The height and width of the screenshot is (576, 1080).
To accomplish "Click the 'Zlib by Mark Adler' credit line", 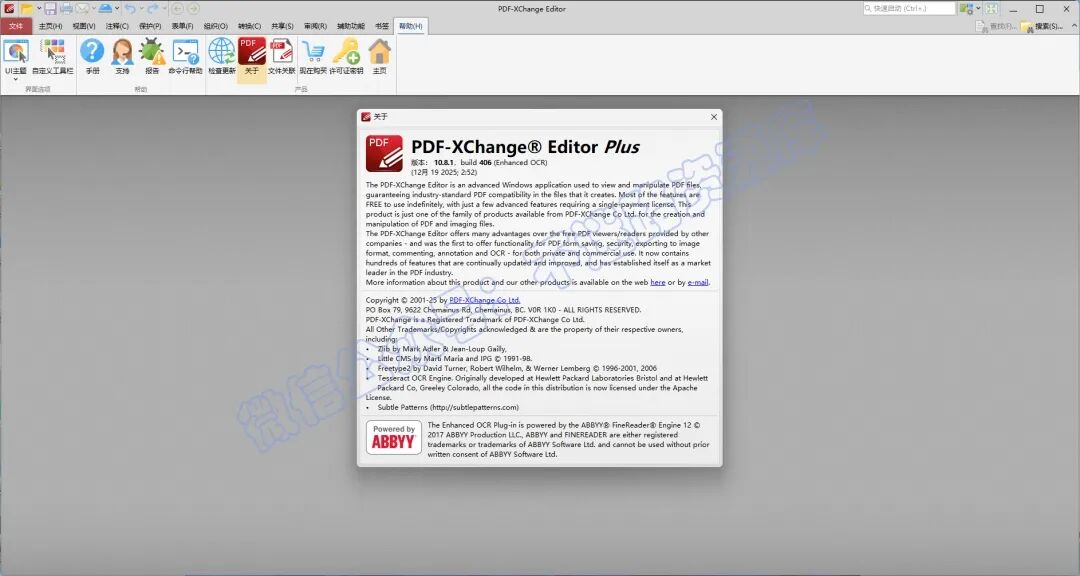I will point(442,349).
